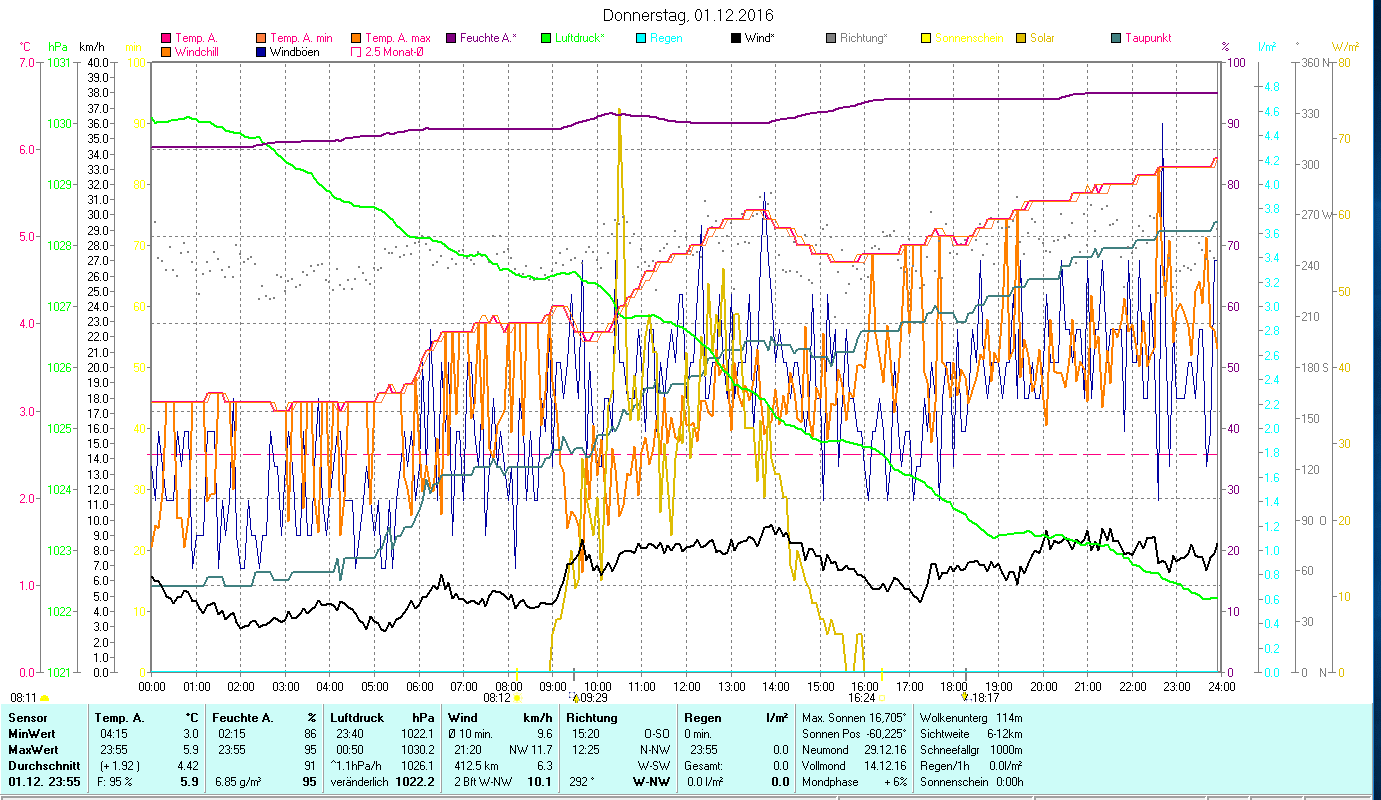
Task: Click the sunset marker at 16:24
Action: 882,697
